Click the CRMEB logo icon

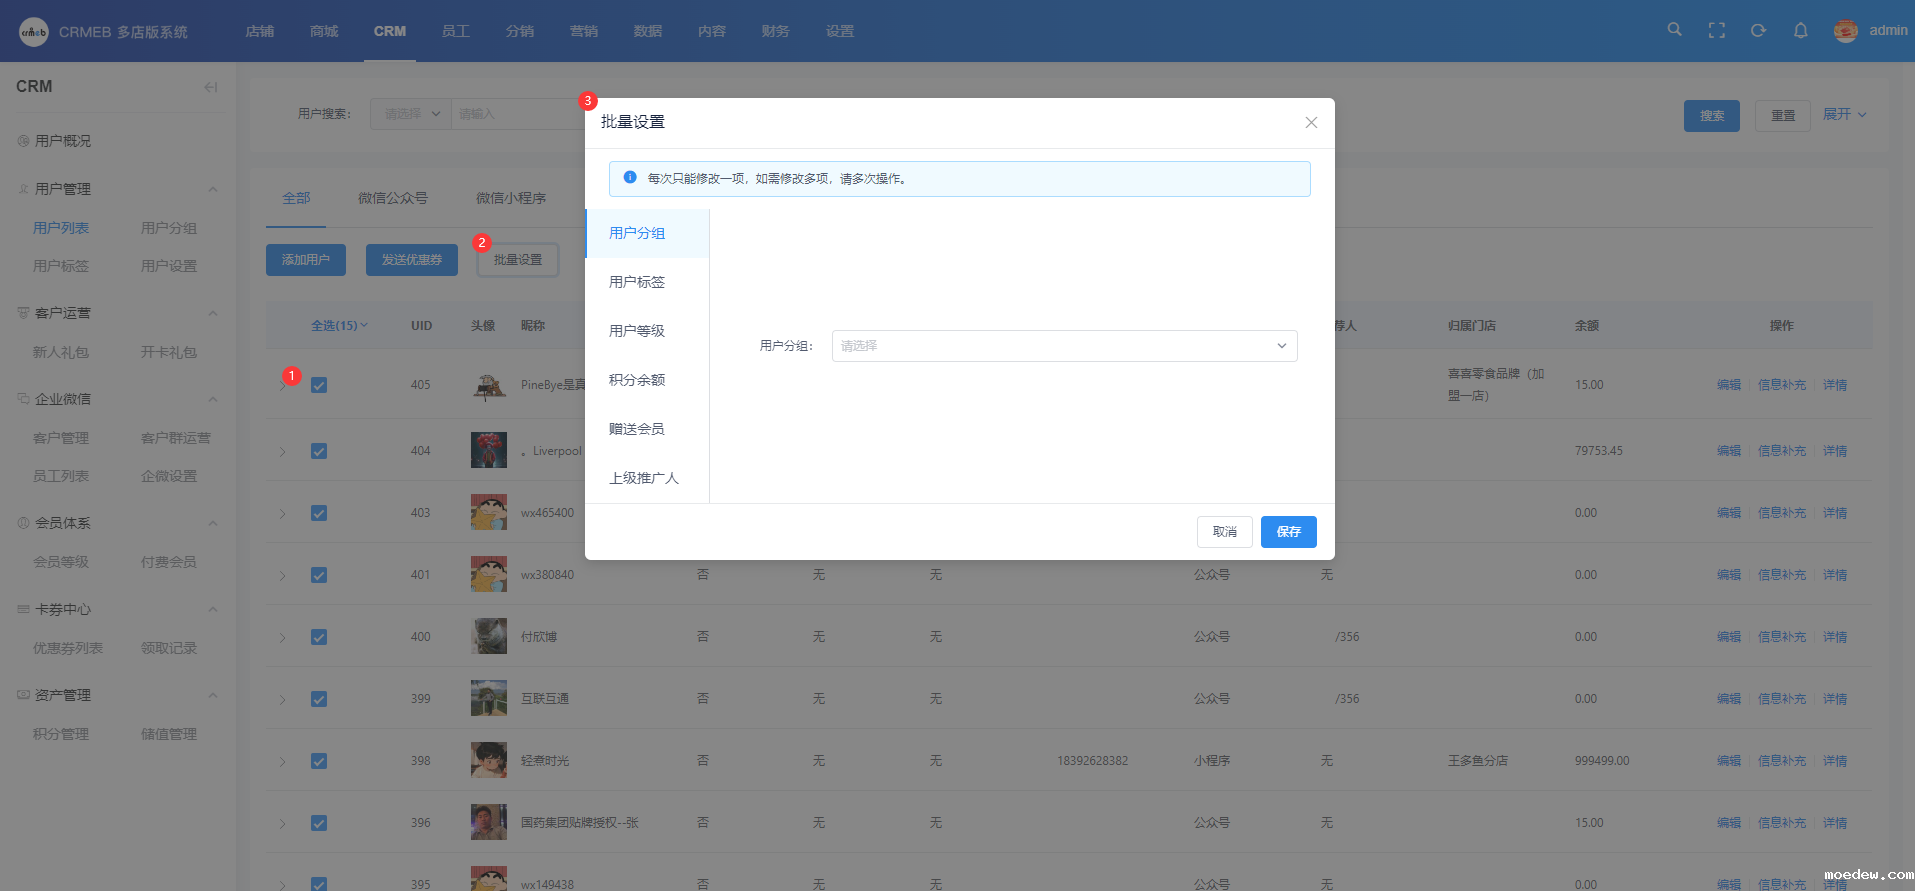[34, 32]
